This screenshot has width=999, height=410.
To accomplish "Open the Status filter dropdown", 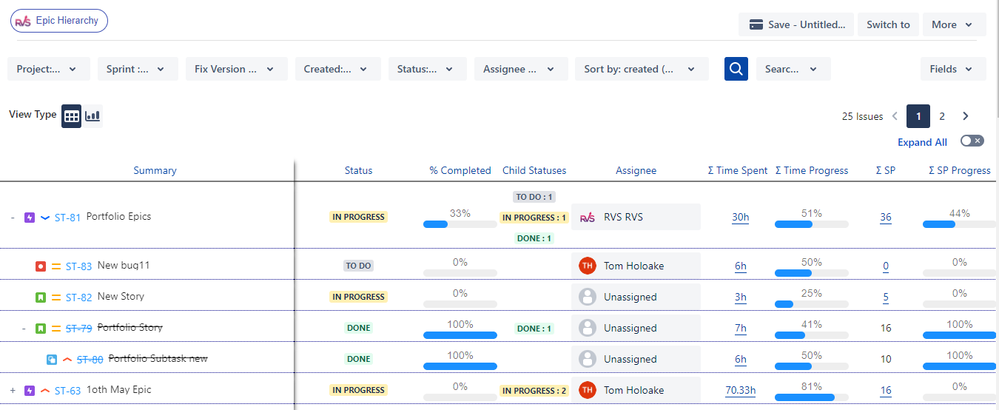I will click(428, 69).
